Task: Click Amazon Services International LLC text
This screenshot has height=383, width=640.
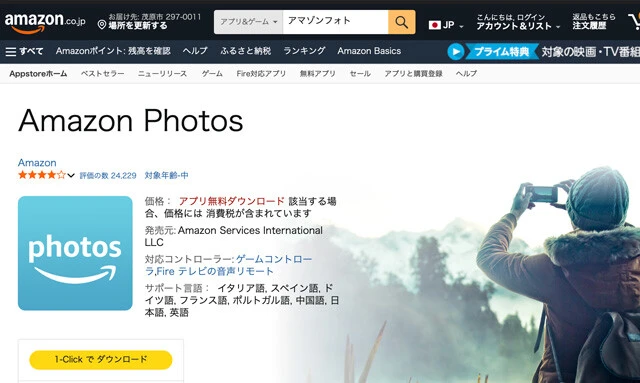Action: tap(233, 236)
